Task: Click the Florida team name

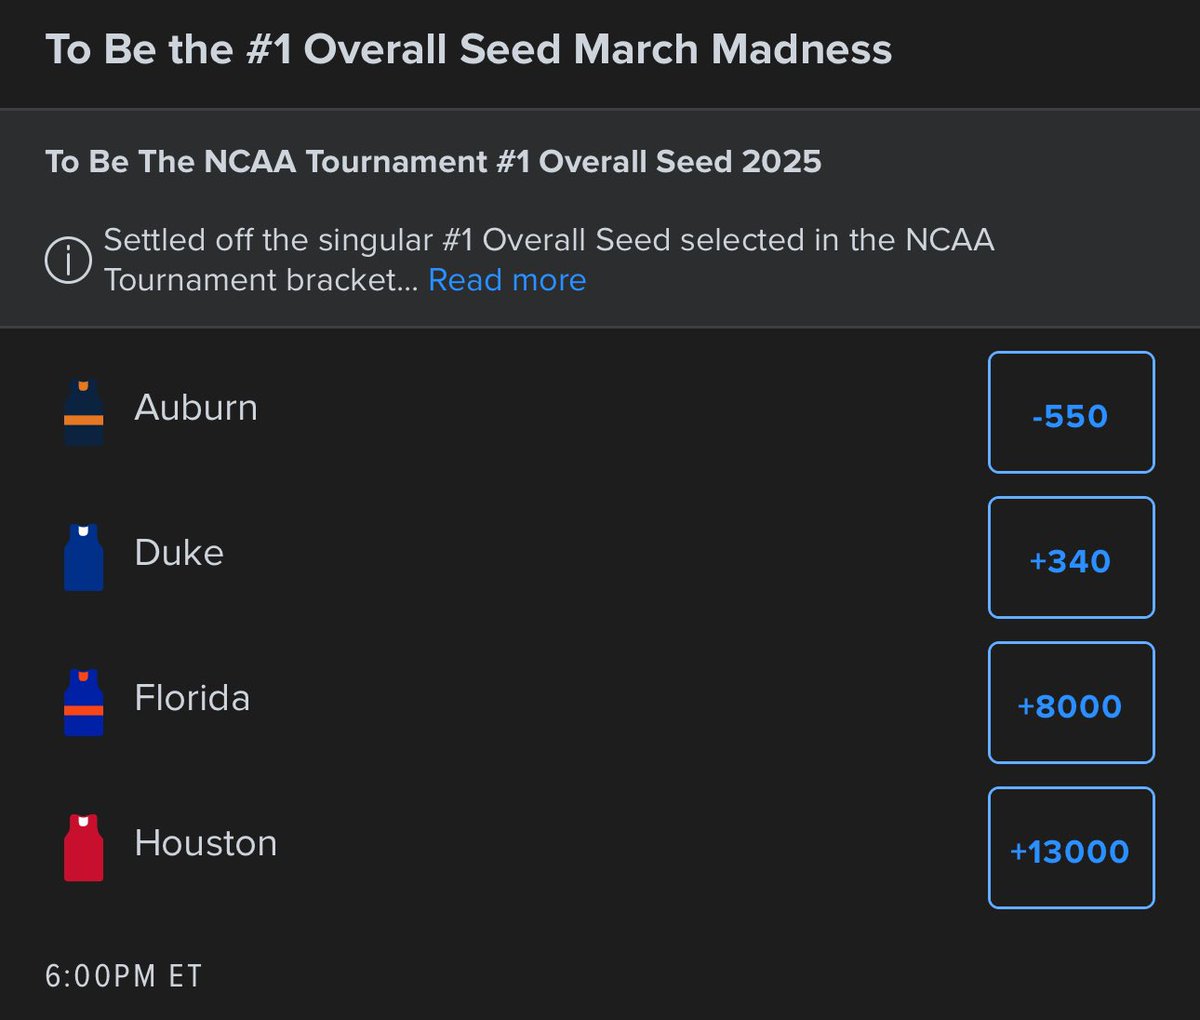Action: [x=192, y=698]
